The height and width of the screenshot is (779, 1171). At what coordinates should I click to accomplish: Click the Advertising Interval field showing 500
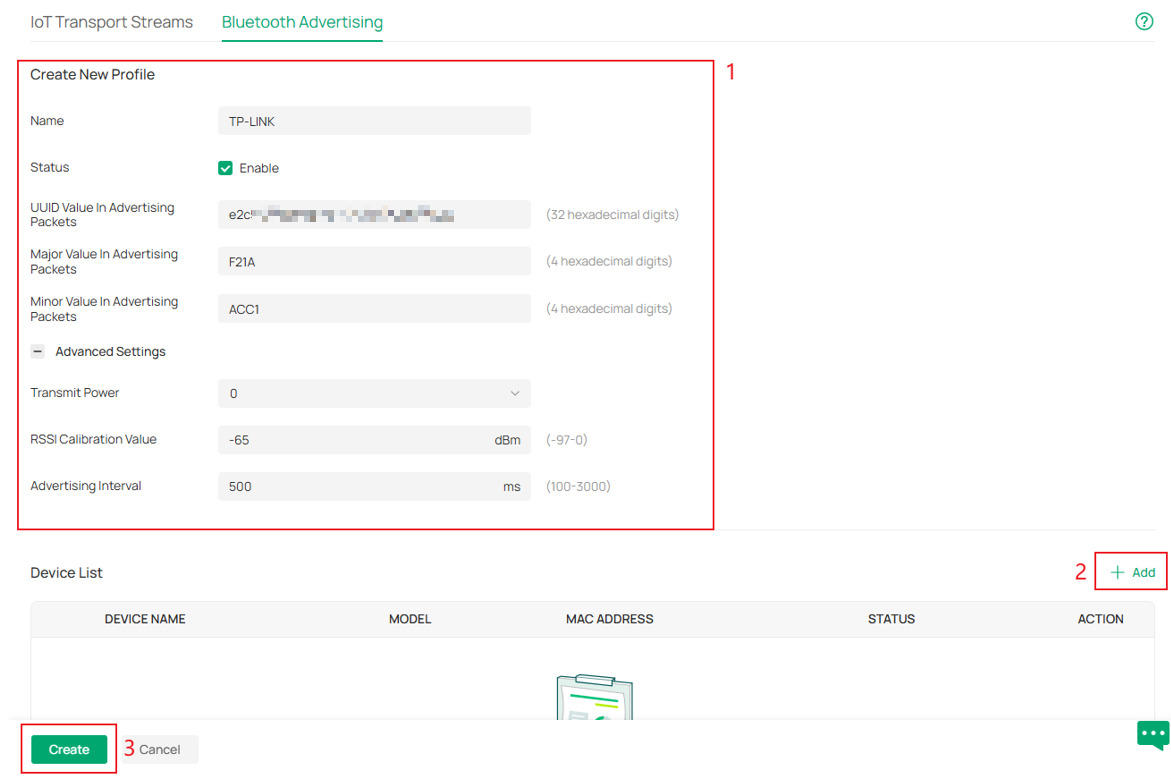(x=374, y=486)
